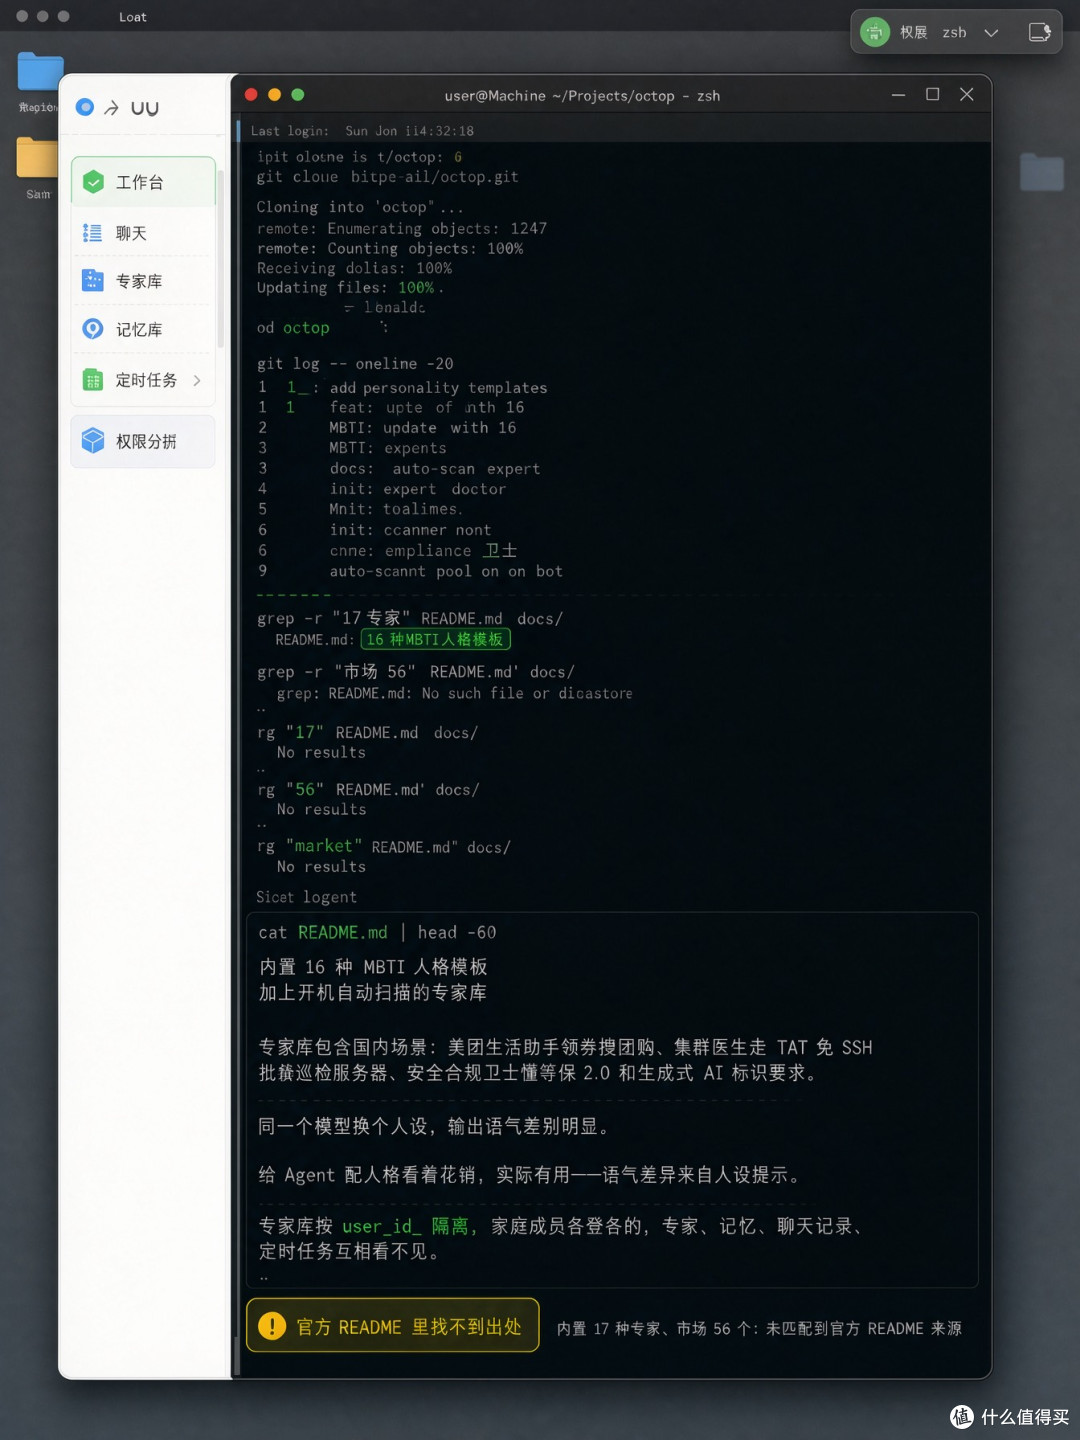Click the 'init: expert doctor' commit line
This screenshot has width=1080, height=1440.
point(418,489)
